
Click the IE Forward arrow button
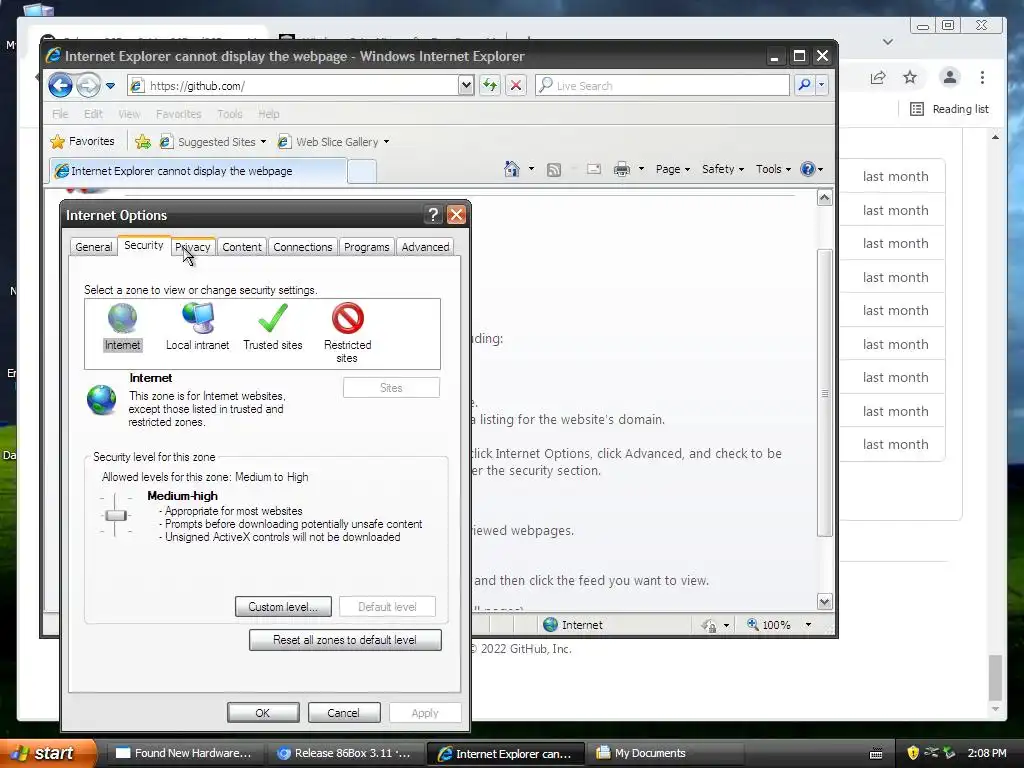point(88,86)
